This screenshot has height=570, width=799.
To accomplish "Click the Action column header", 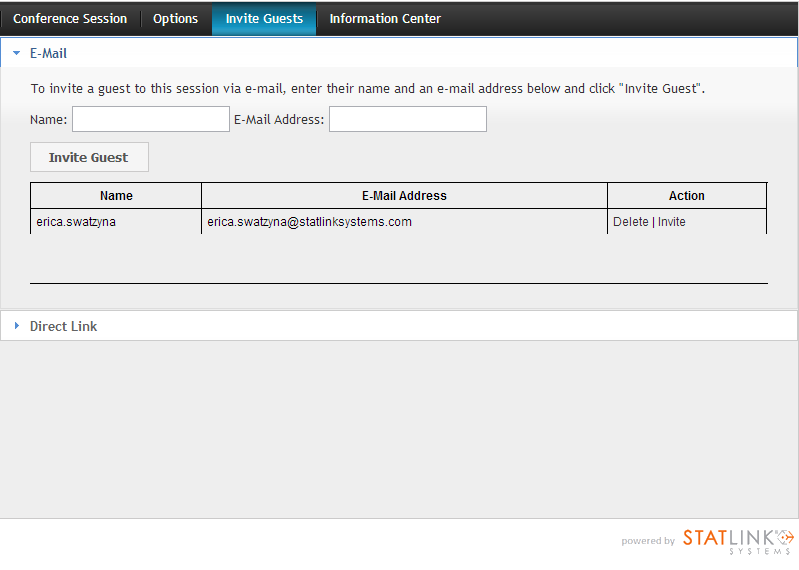I will click(x=686, y=196).
